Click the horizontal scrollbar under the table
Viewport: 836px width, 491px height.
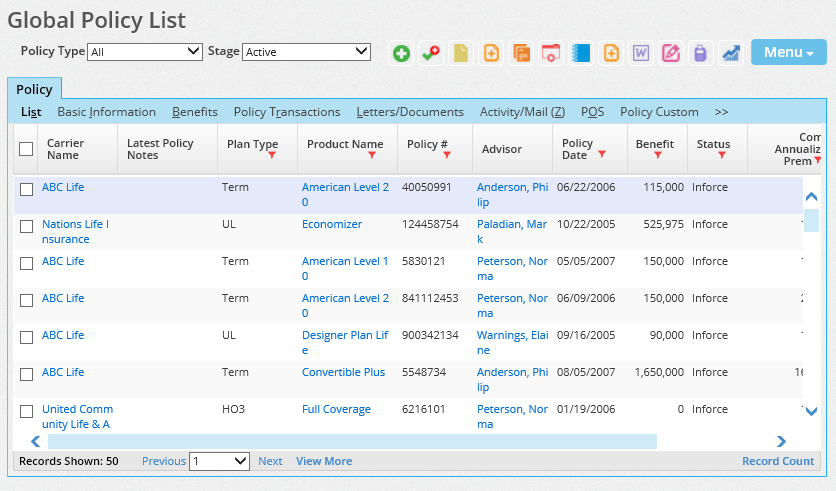click(x=352, y=441)
